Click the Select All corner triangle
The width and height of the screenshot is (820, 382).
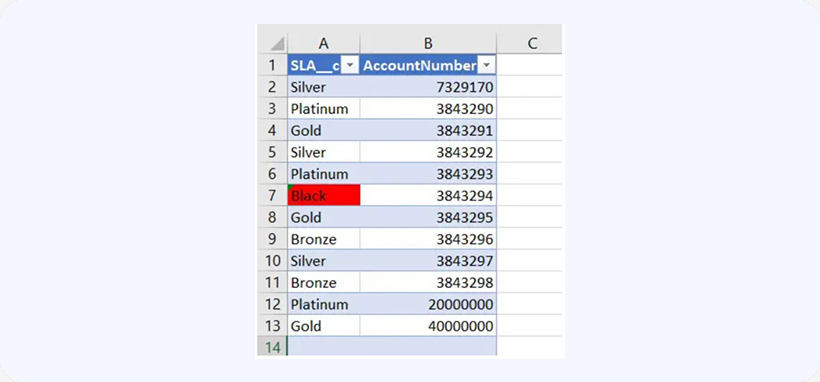(x=277, y=44)
